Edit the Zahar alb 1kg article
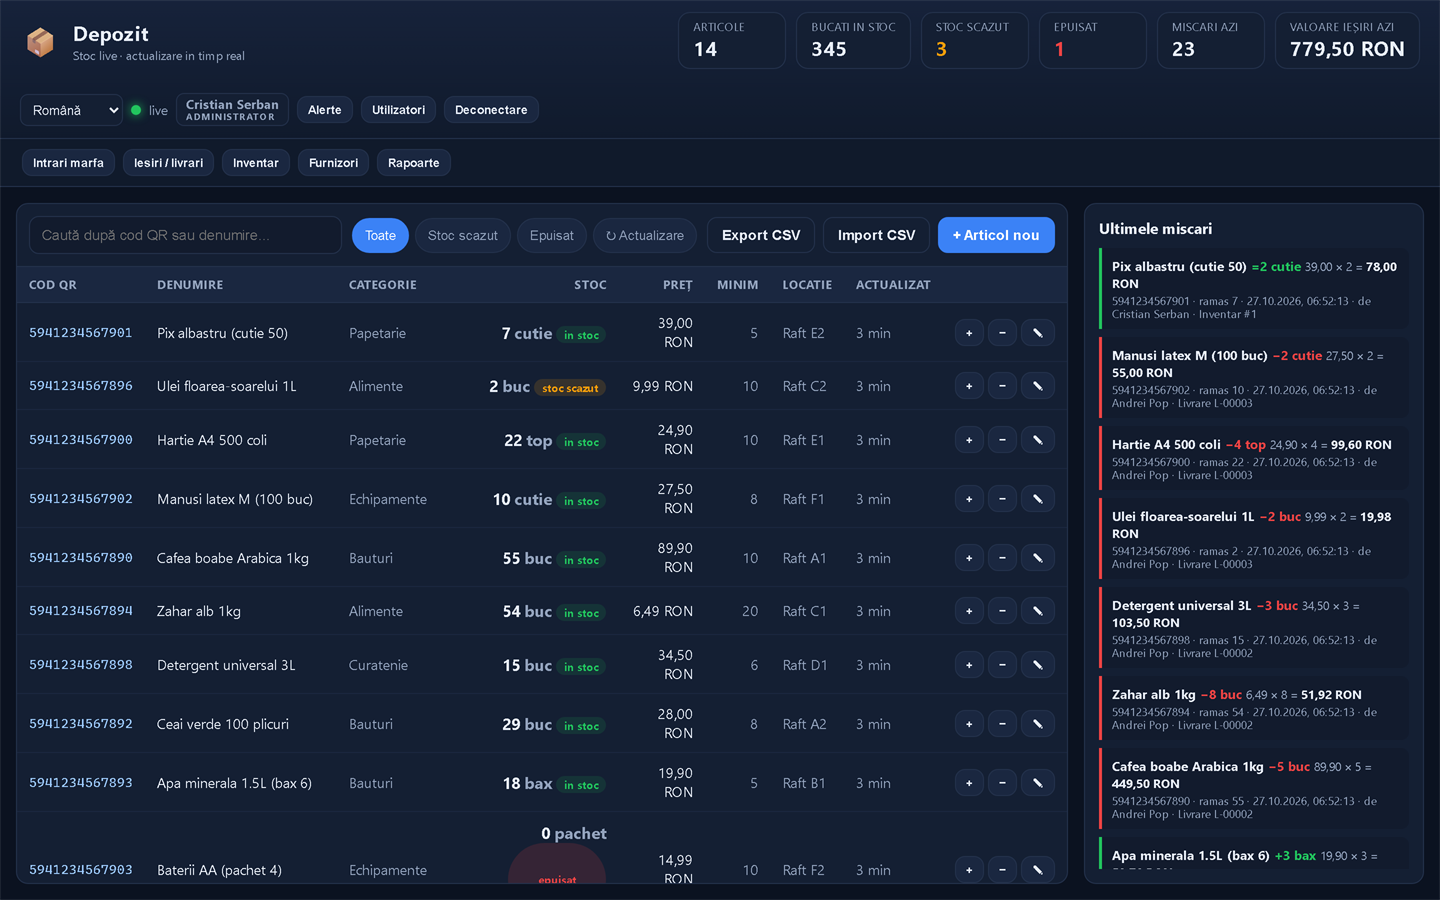The image size is (1440, 900). coord(1038,611)
